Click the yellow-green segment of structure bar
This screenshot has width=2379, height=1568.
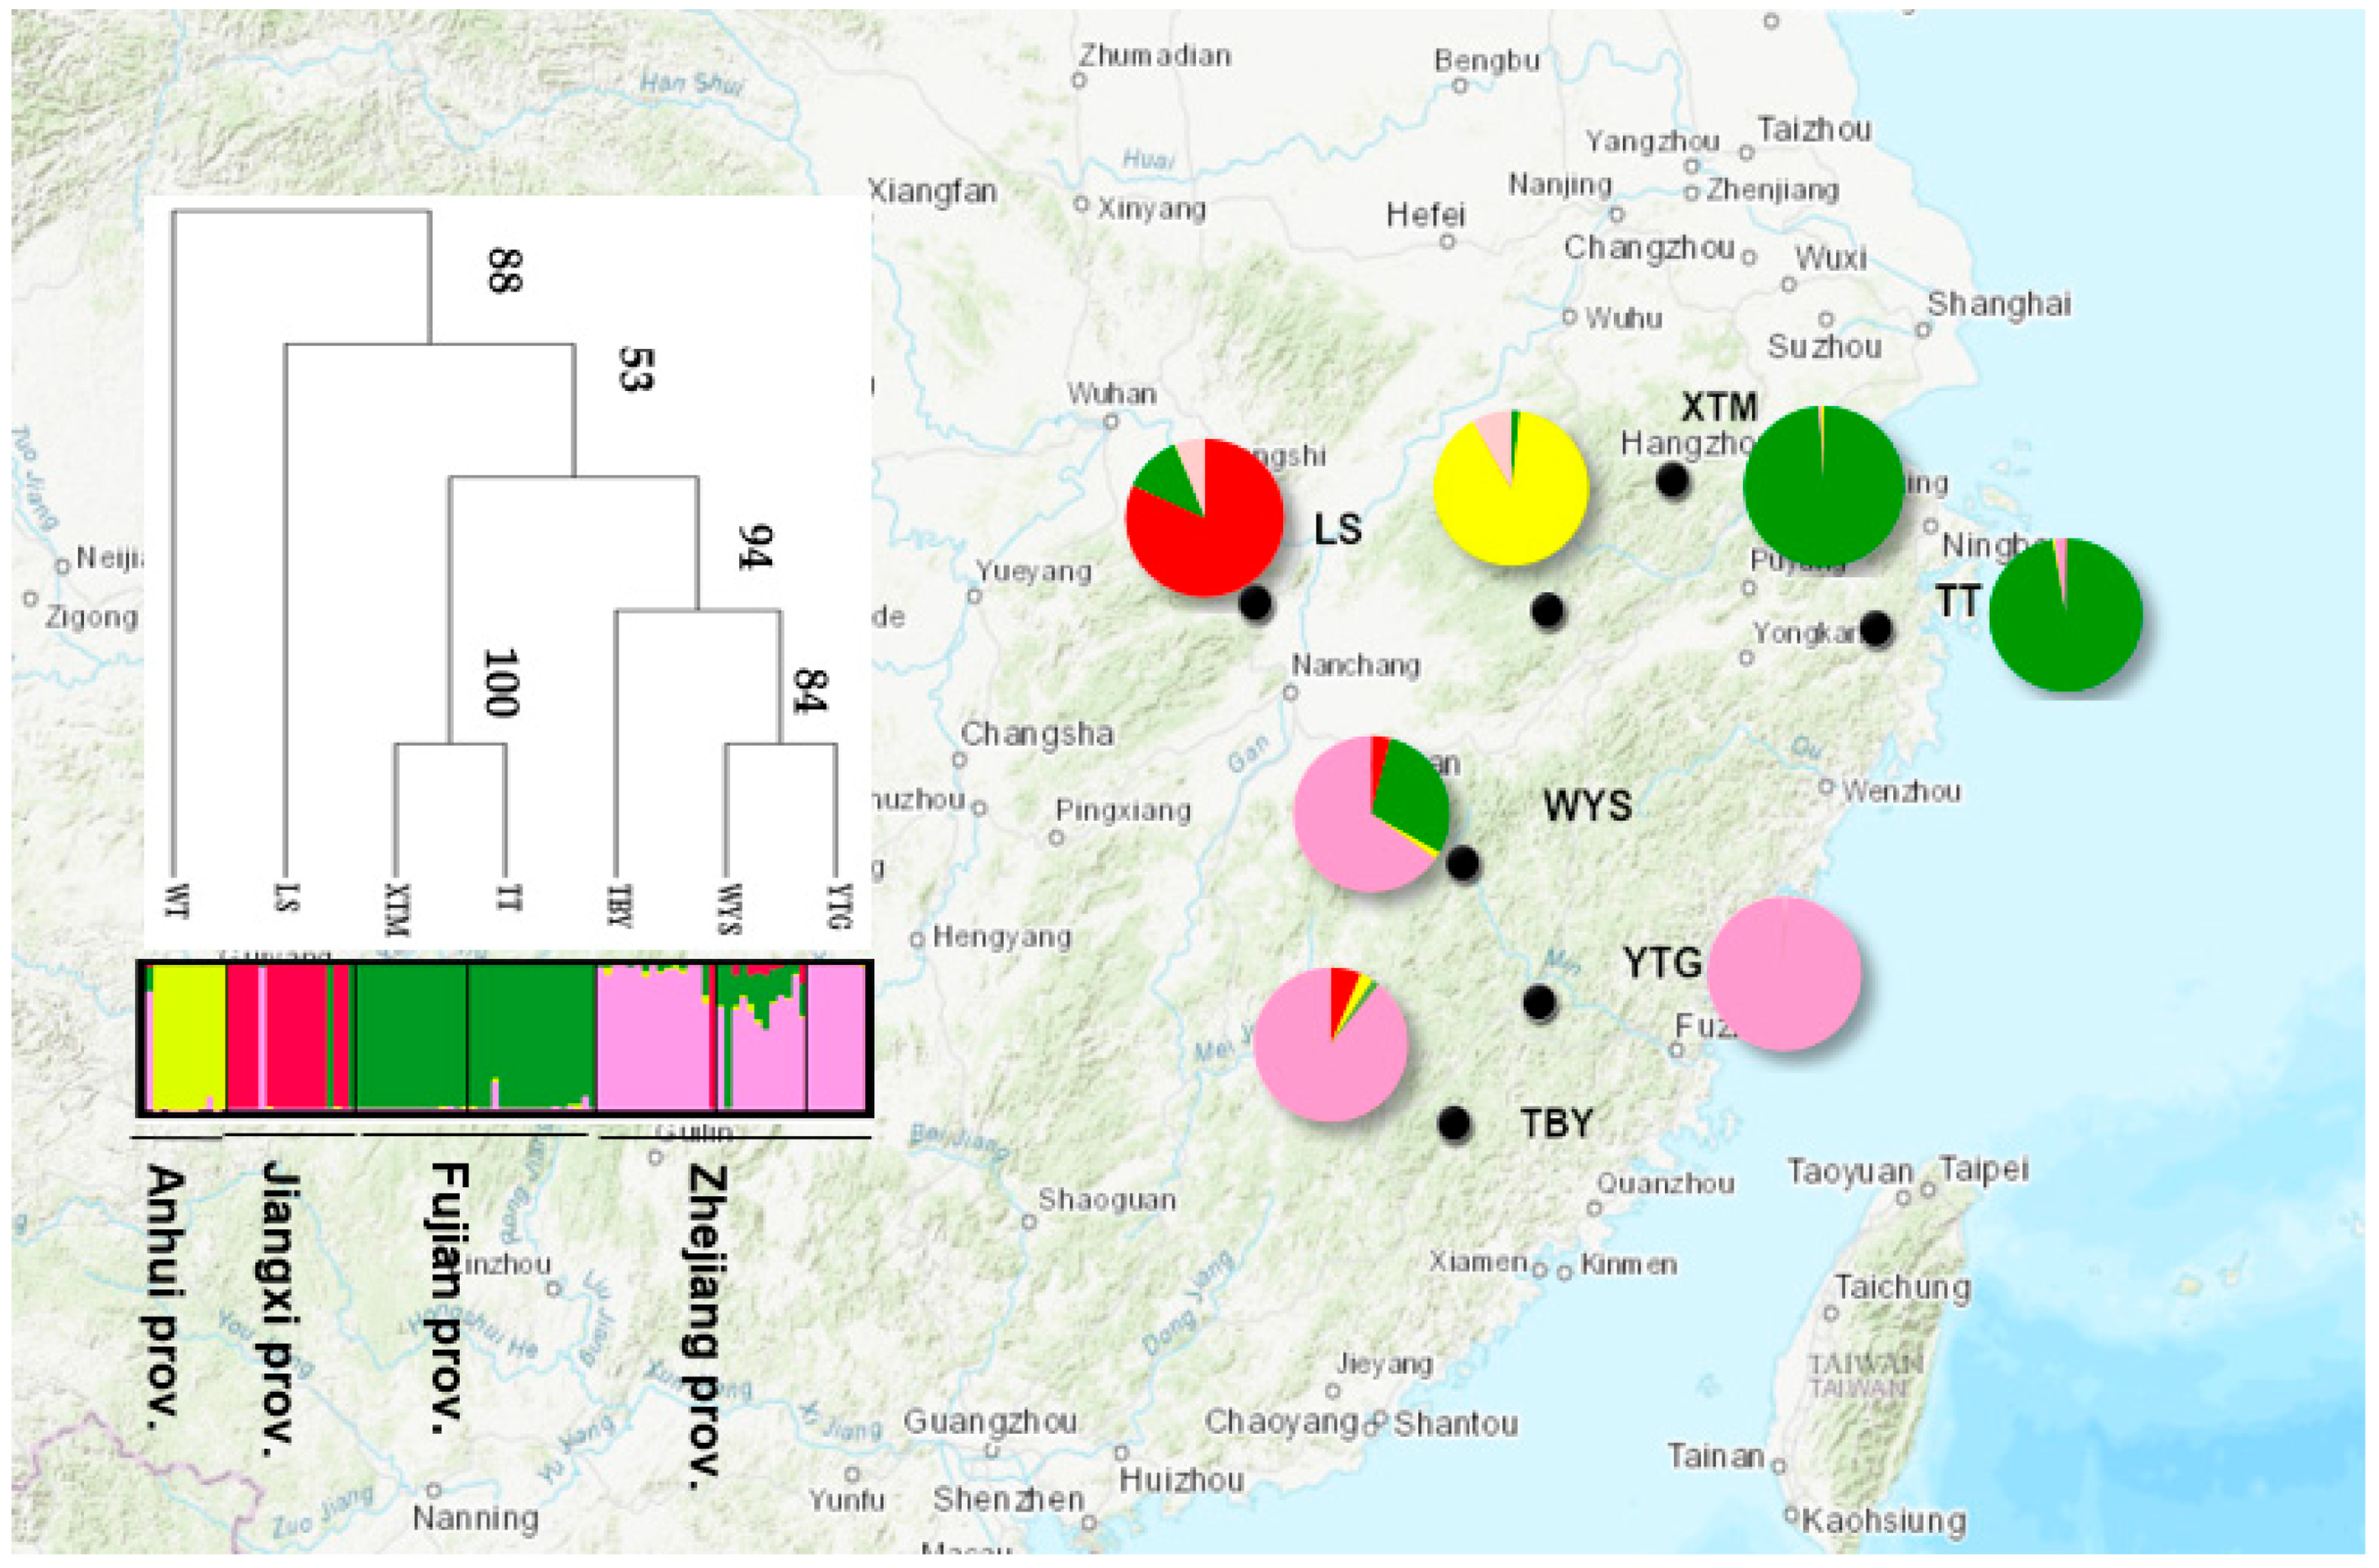tap(188, 1035)
